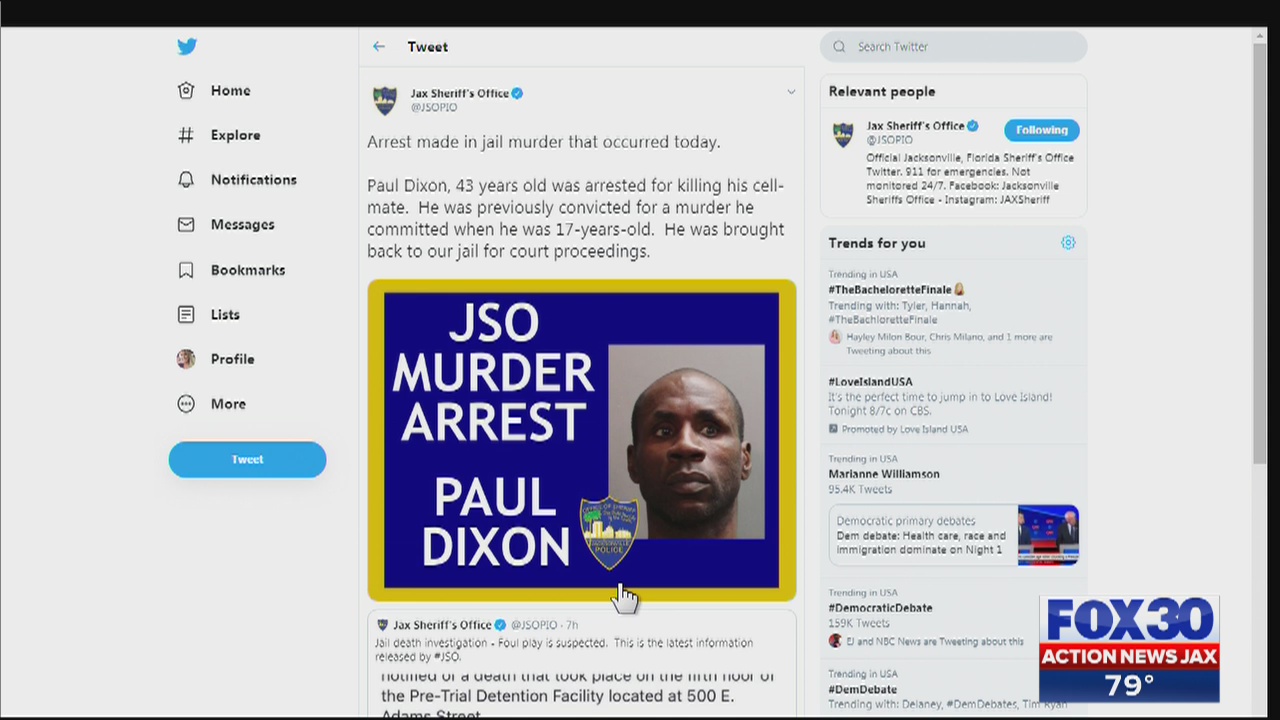Click the blue Tweet button

247,459
